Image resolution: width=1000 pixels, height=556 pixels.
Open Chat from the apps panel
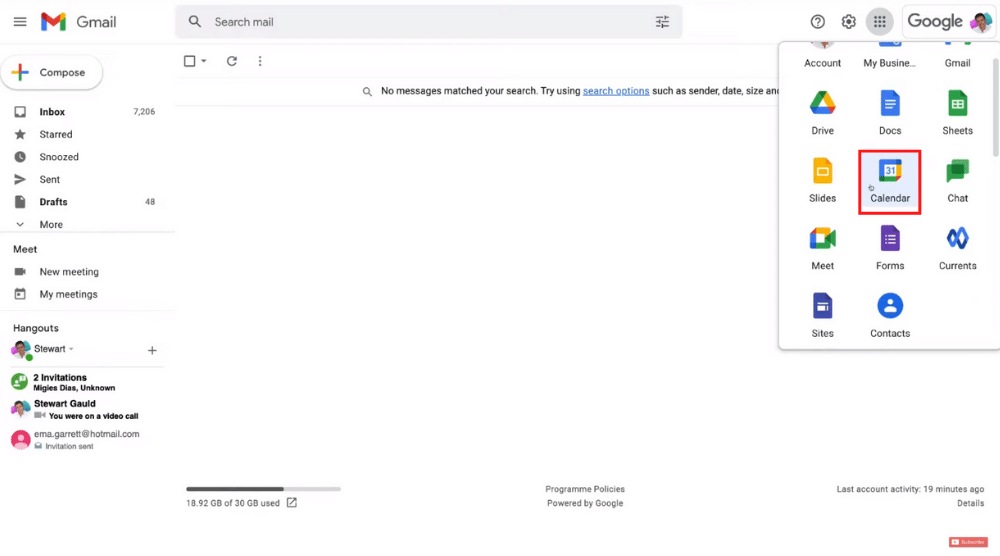point(957,180)
